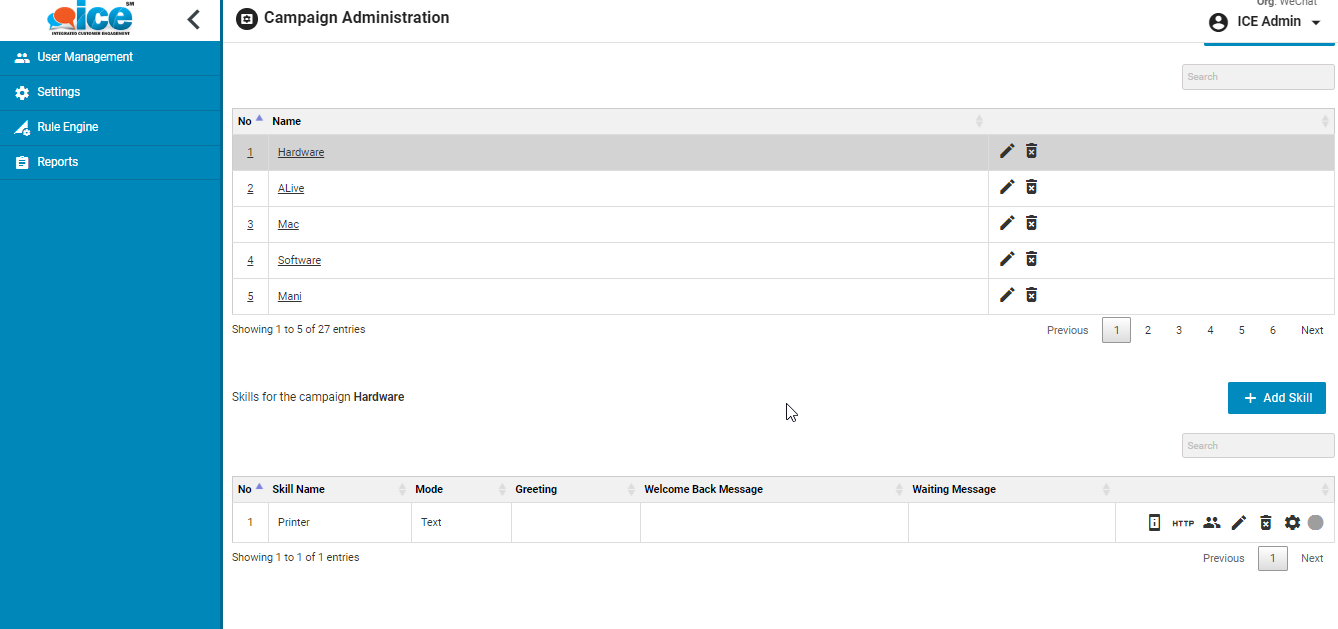Screen dimensions: 1338x629
Task: Collapse the sidebar with the chevron arrow
Action: tap(194, 19)
